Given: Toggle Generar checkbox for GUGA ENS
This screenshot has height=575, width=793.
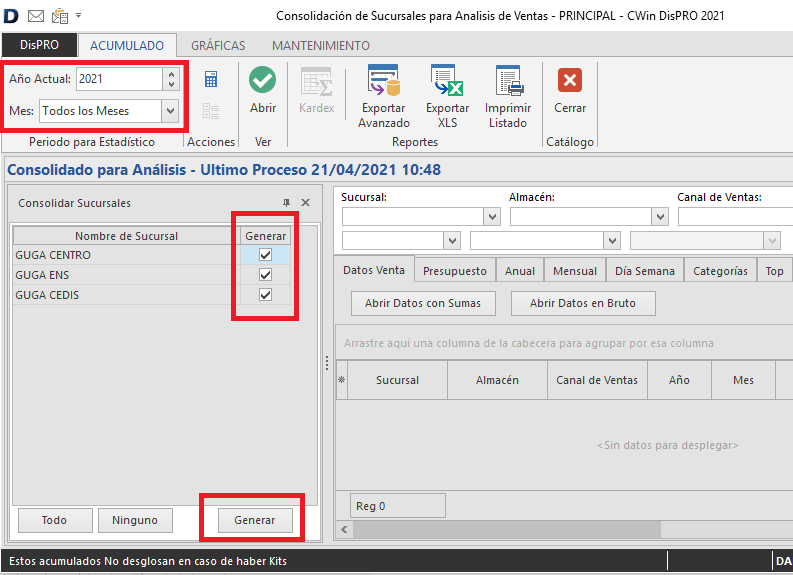Looking at the screenshot, I should [x=265, y=275].
